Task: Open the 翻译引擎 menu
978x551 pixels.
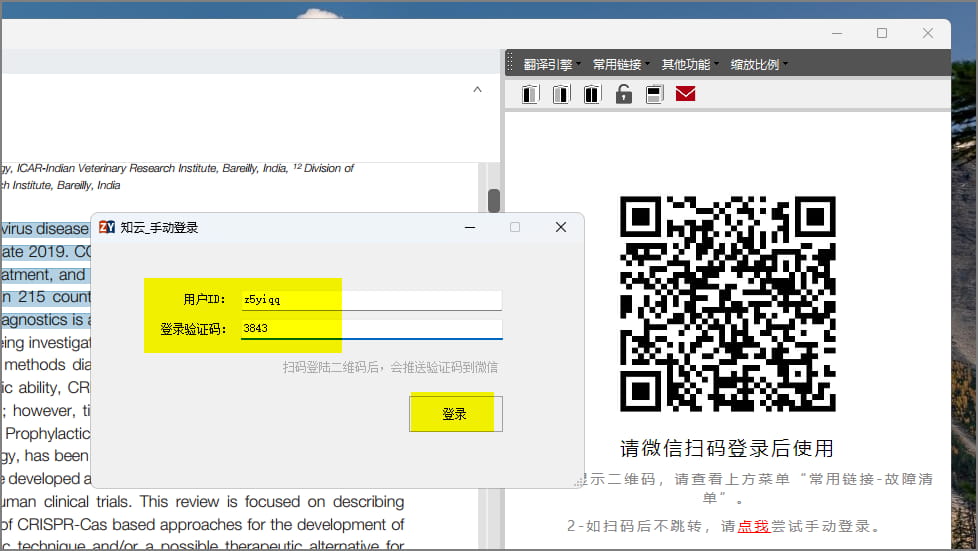Action: (x=551, y=64)
